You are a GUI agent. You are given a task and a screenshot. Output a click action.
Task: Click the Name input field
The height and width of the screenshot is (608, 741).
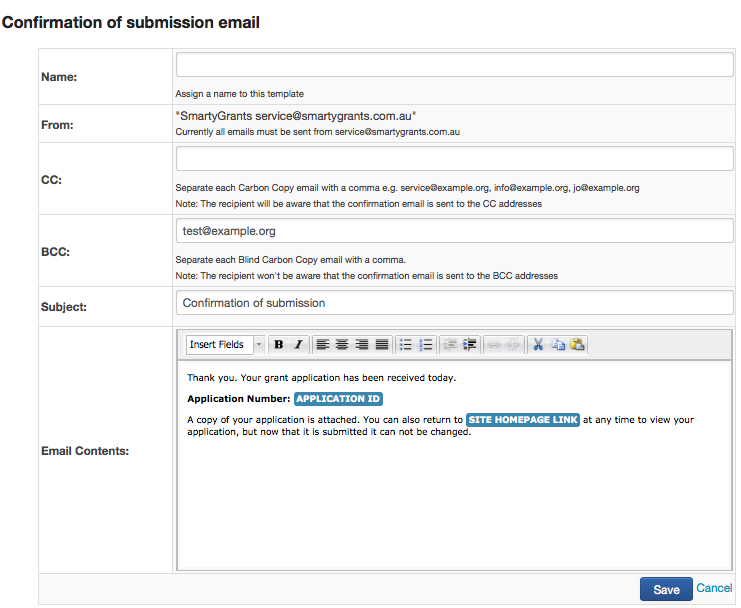click(455, 65)
